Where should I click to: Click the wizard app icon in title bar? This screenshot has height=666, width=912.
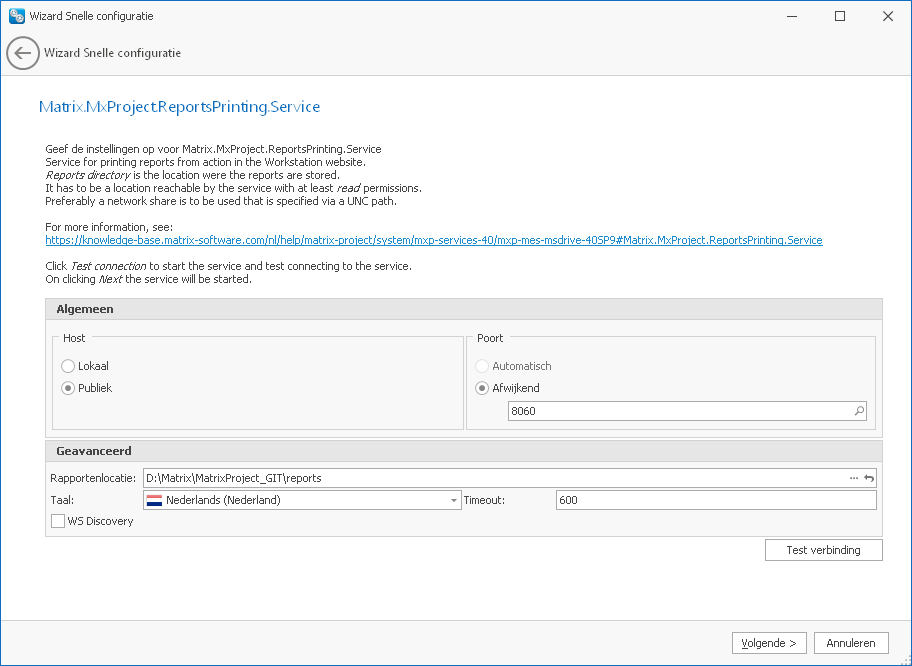(17, 16)
